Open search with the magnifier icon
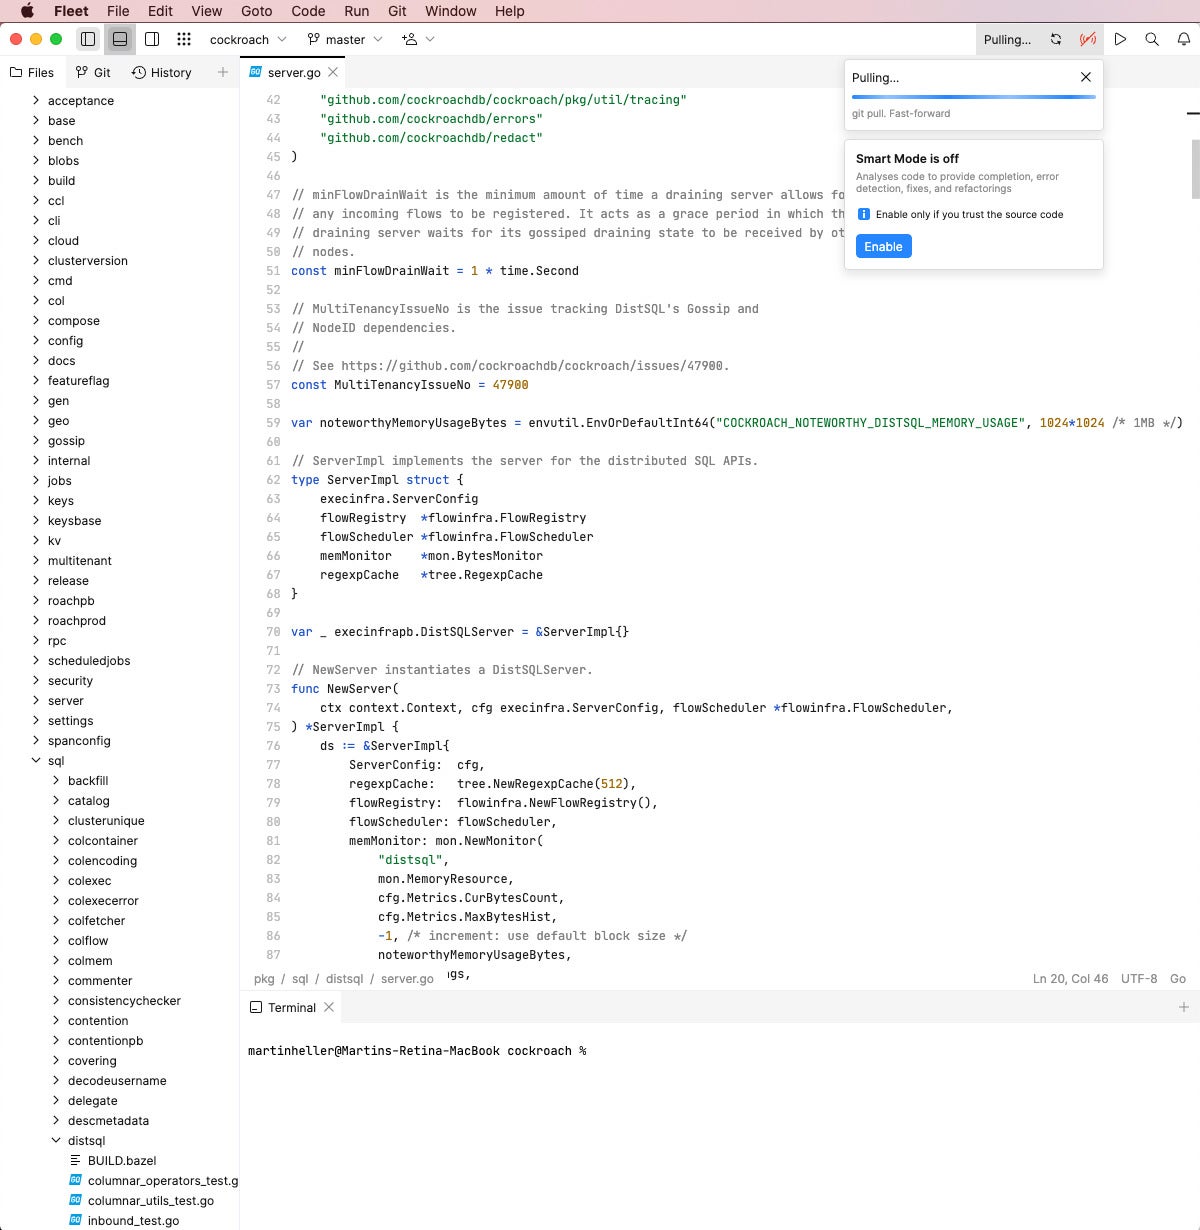 [x=1152, y=39]
